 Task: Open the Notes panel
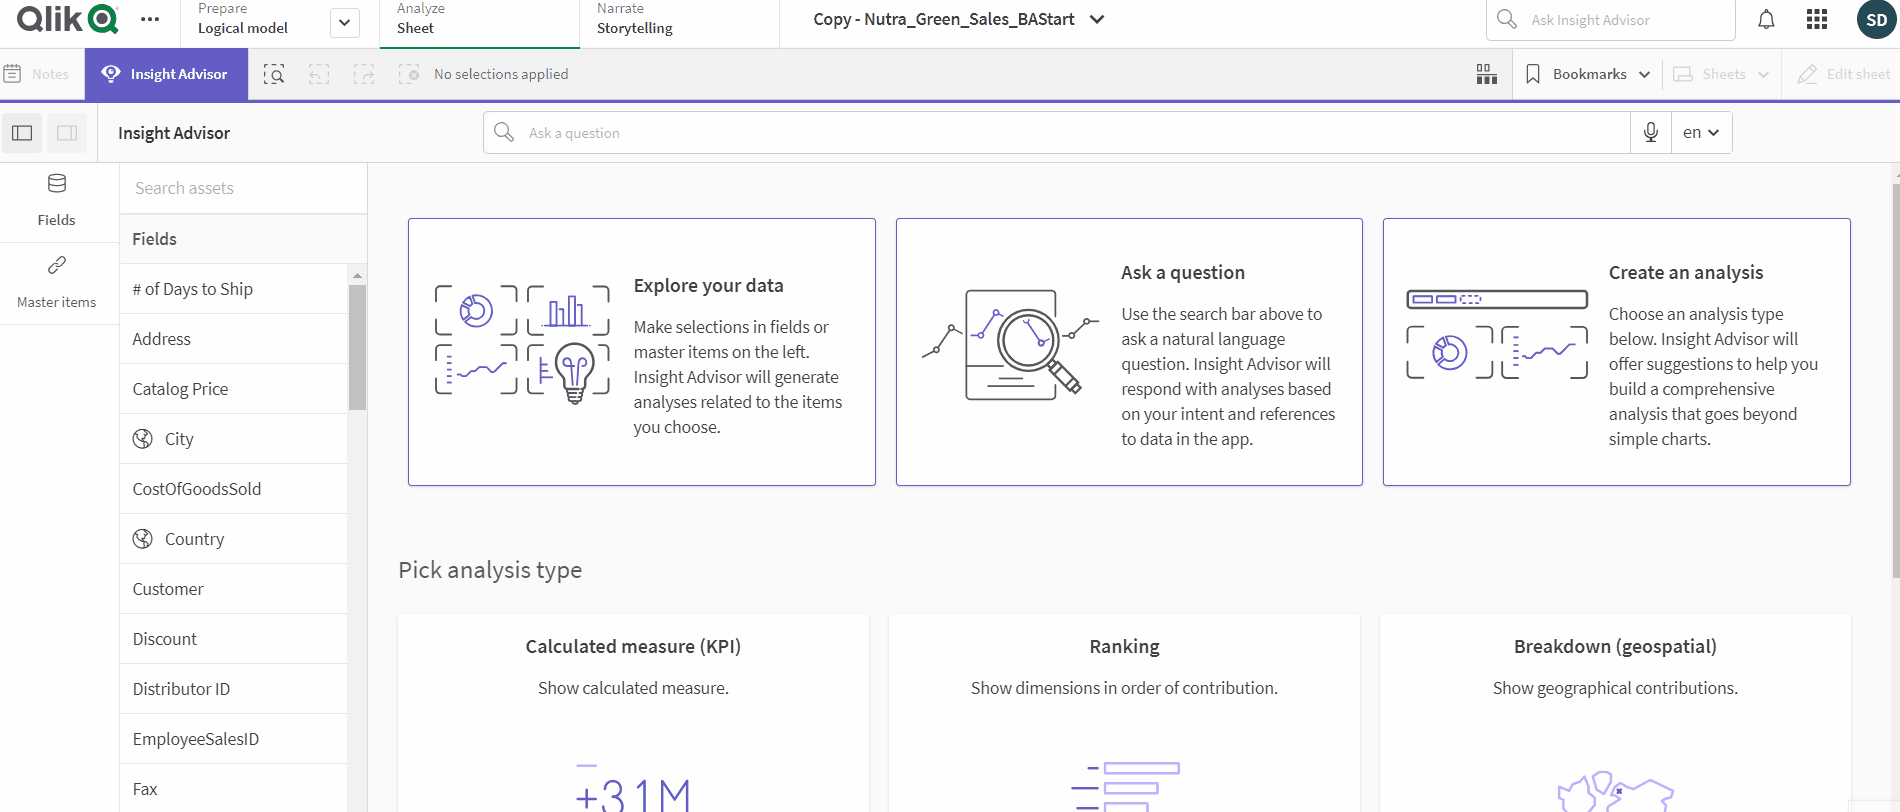pyautogui.click(x=37, y=74)
